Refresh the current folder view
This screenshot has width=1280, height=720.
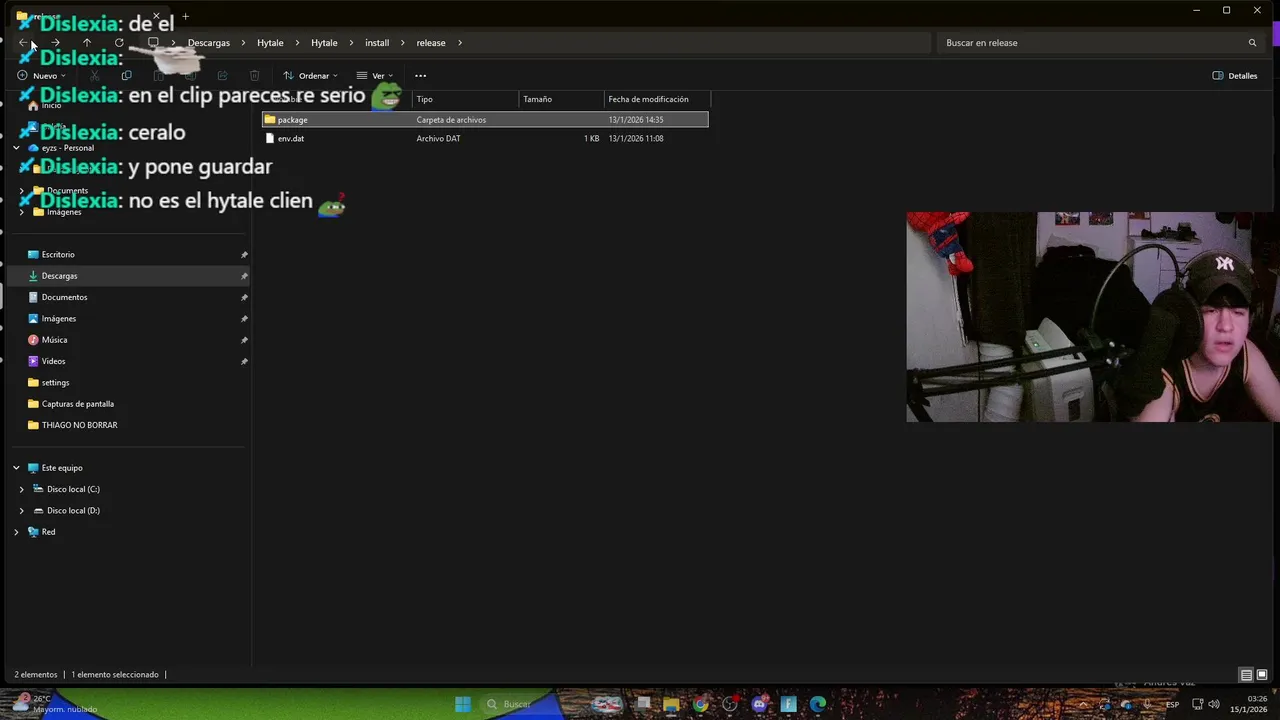(119, 43)
